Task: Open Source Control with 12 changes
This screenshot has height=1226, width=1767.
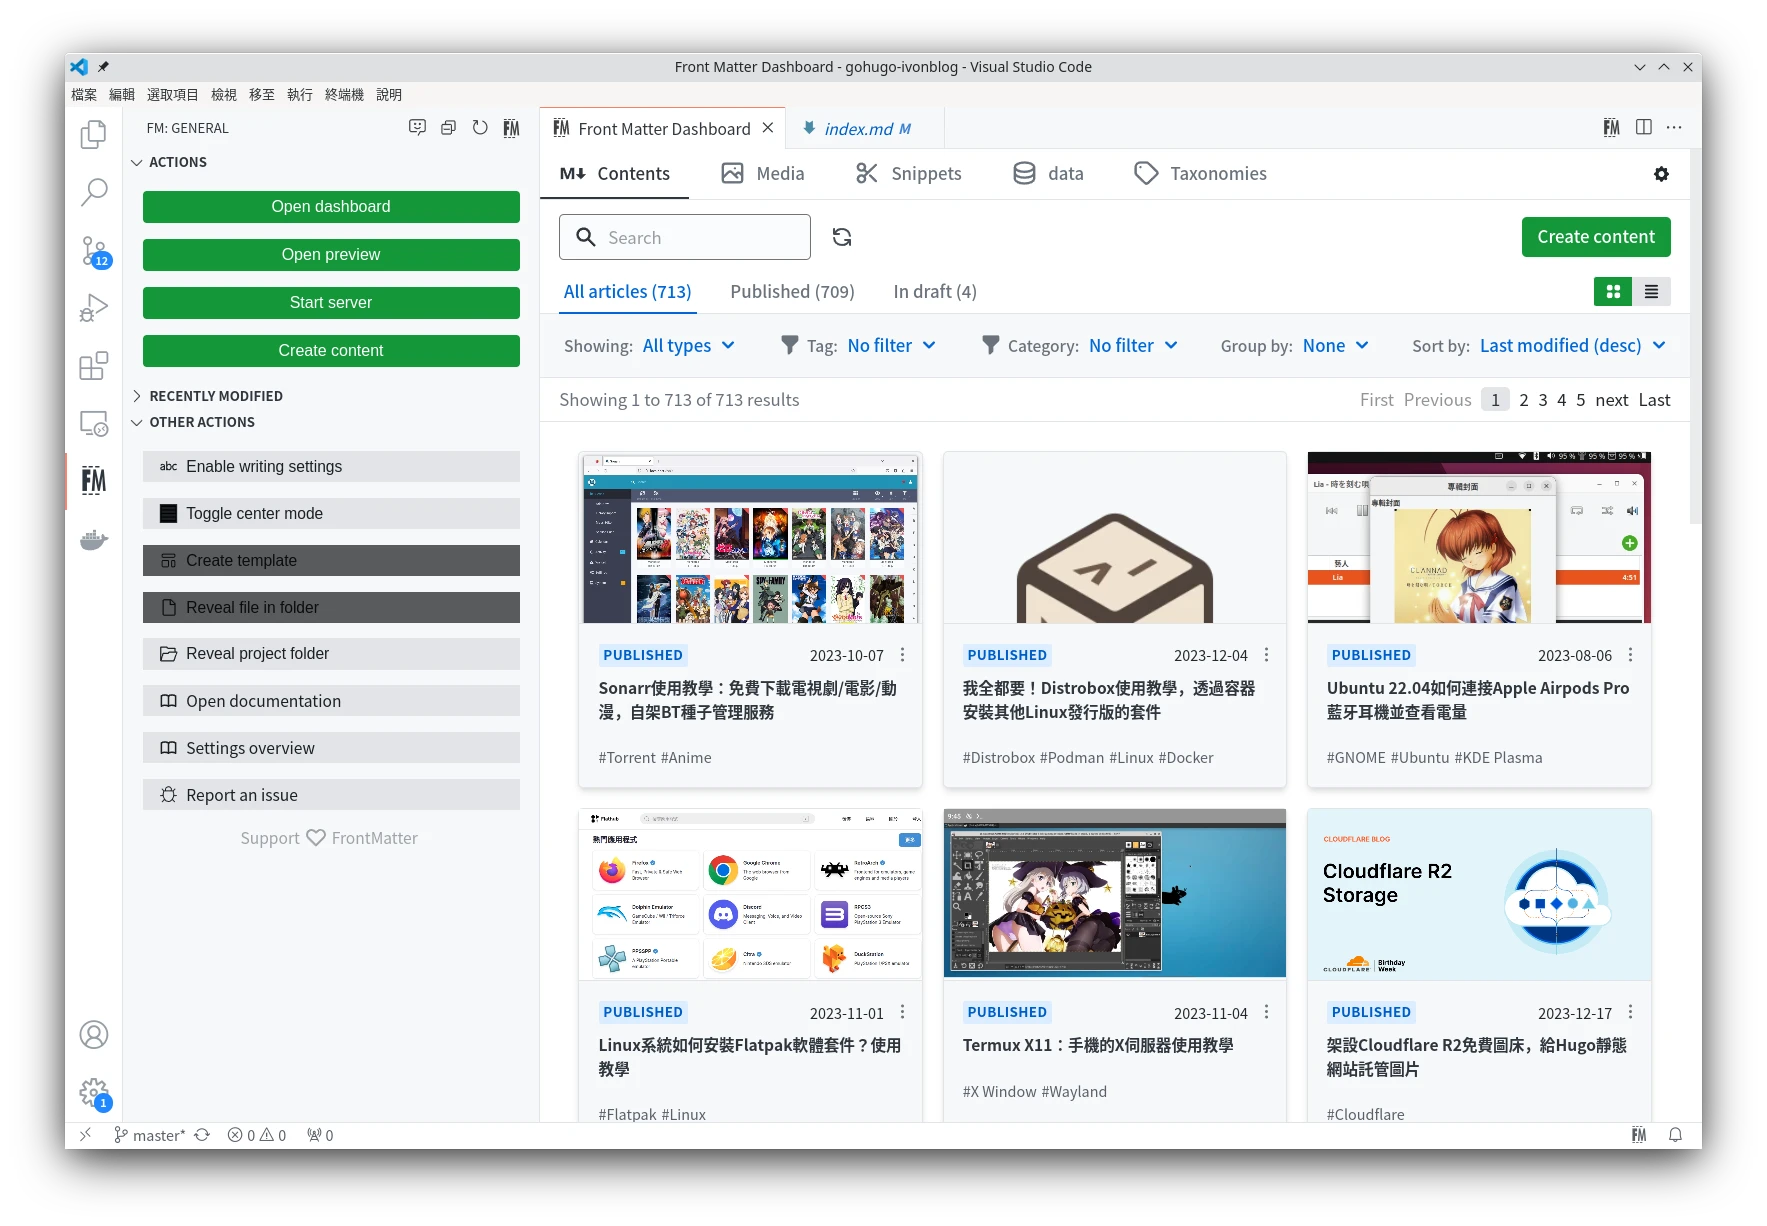Action: tap(94, 250)
